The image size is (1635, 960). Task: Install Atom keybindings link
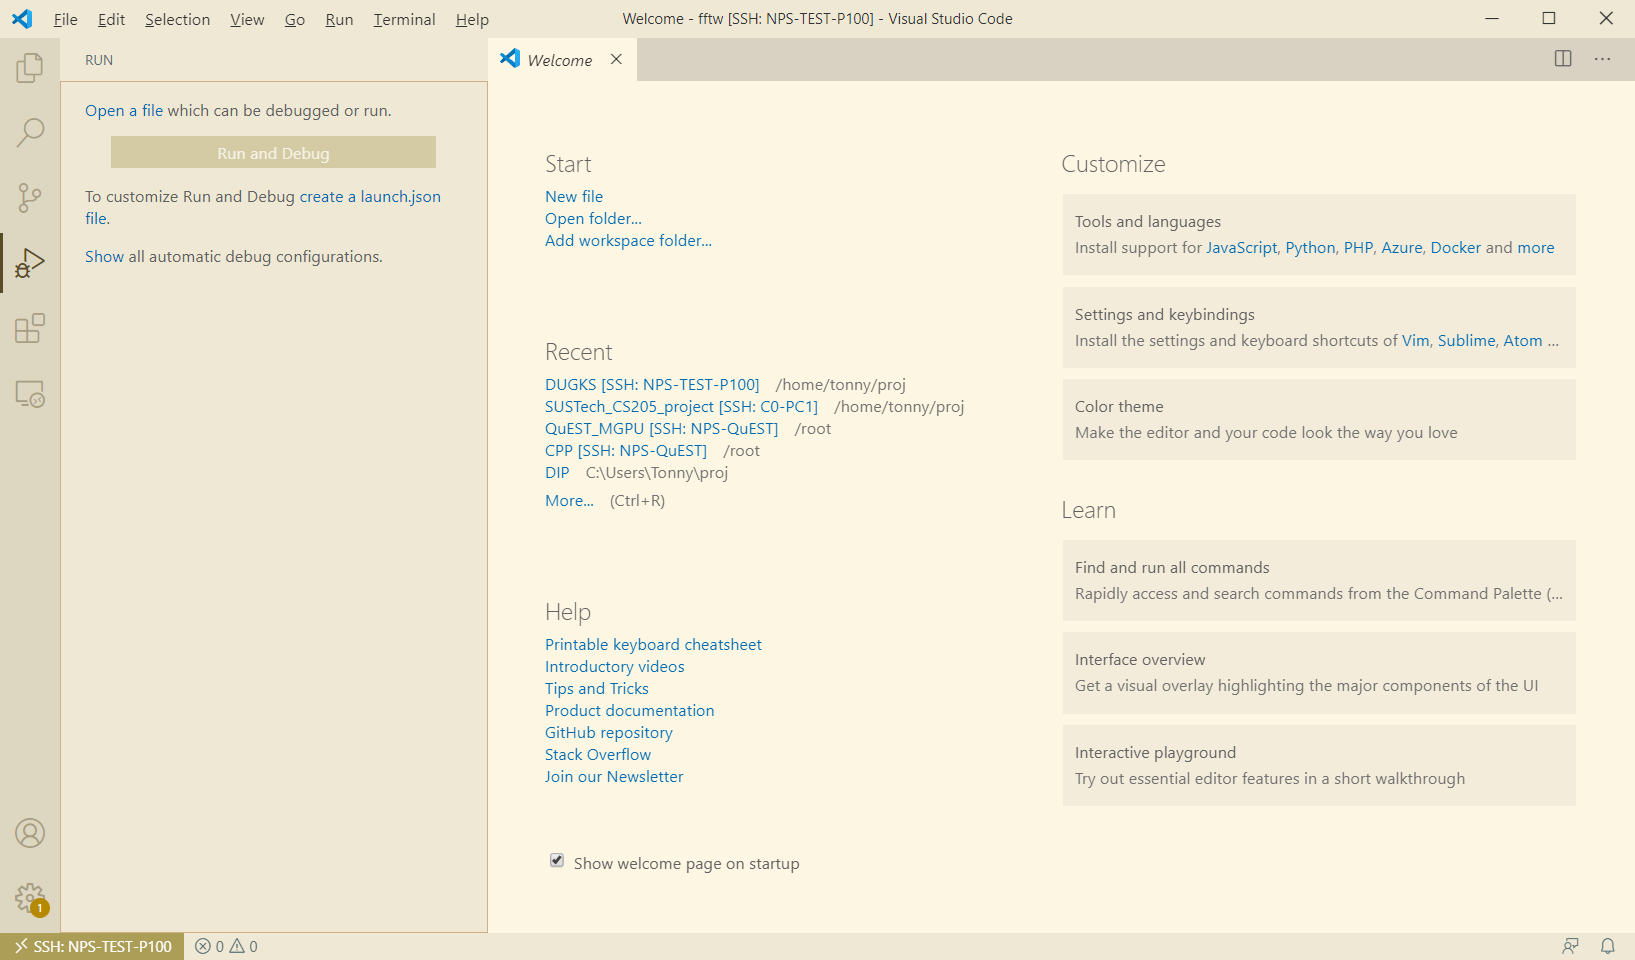[1522, 340]
